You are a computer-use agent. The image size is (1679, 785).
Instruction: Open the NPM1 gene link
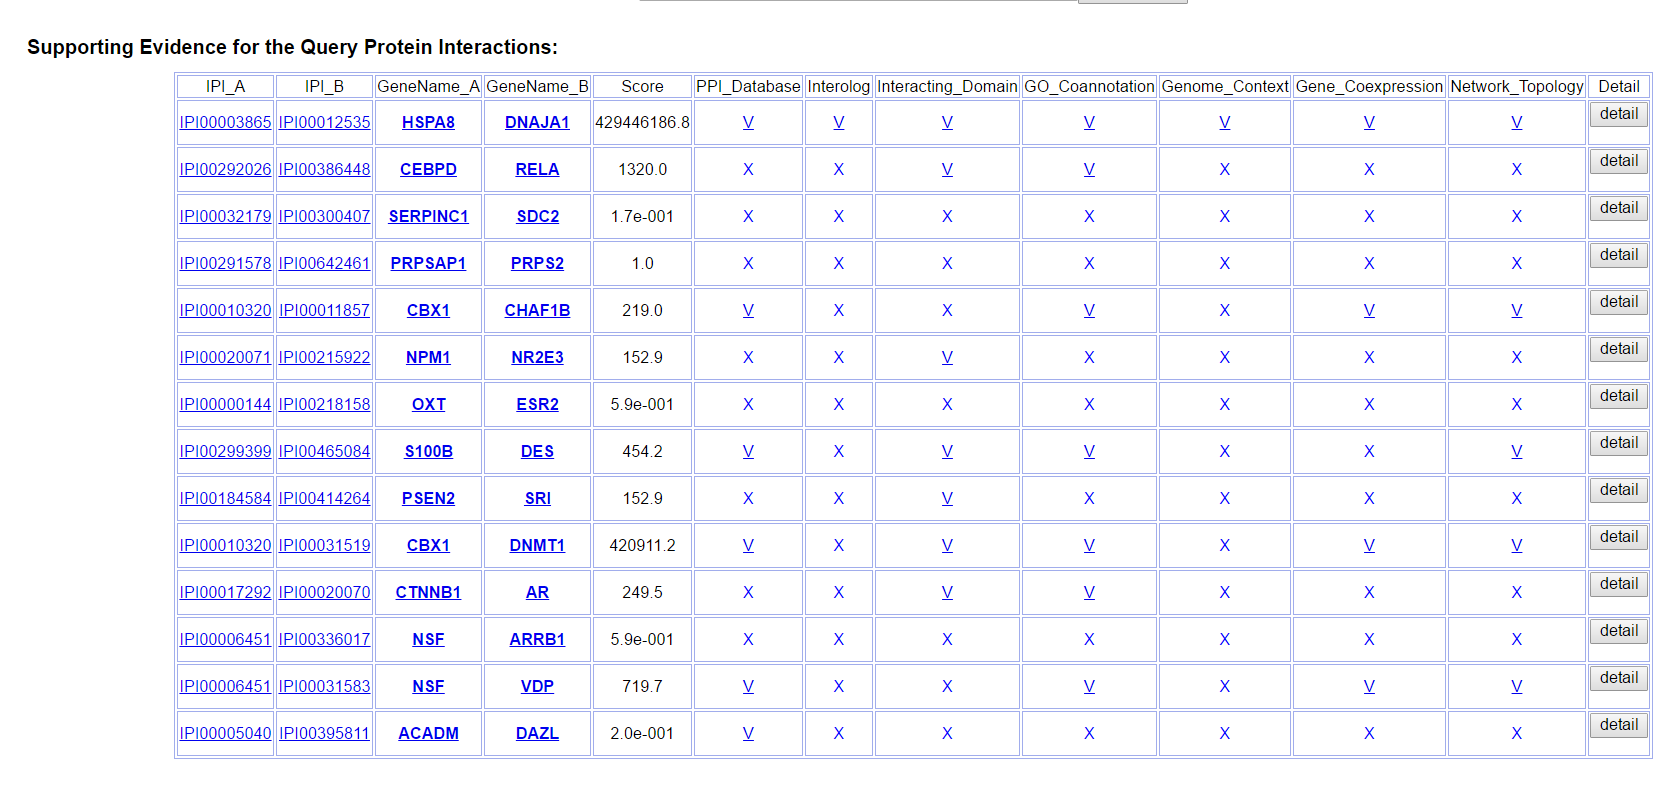tap(428, 357)
